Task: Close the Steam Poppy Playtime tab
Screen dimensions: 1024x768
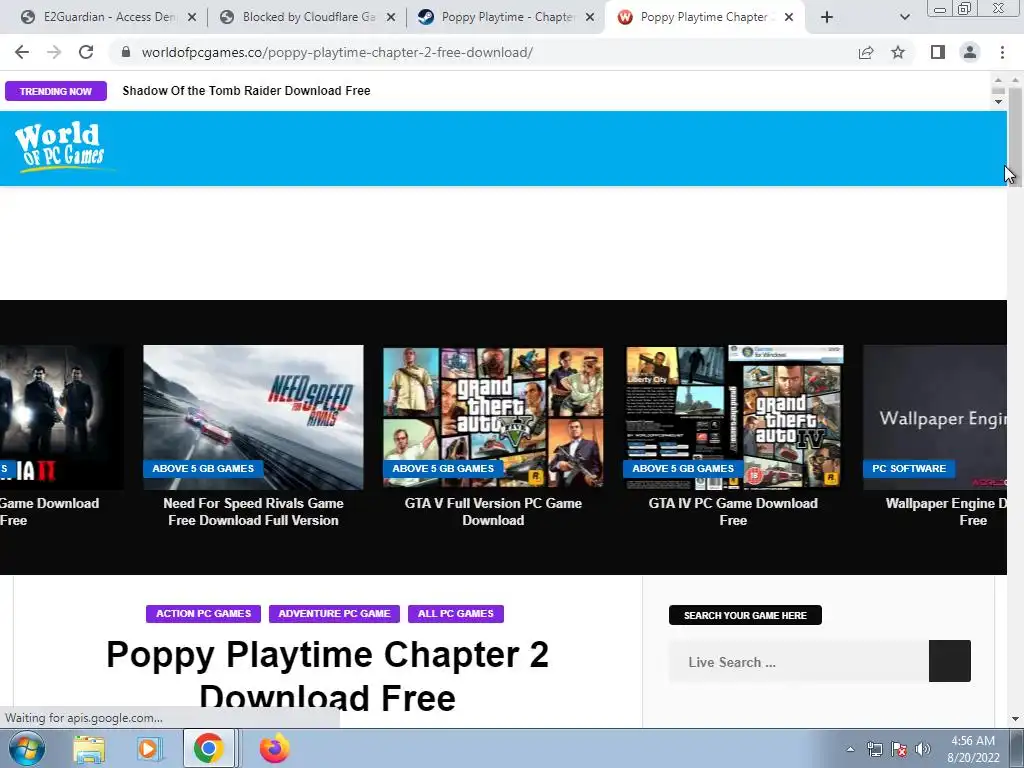Action: tap(590, 18)
